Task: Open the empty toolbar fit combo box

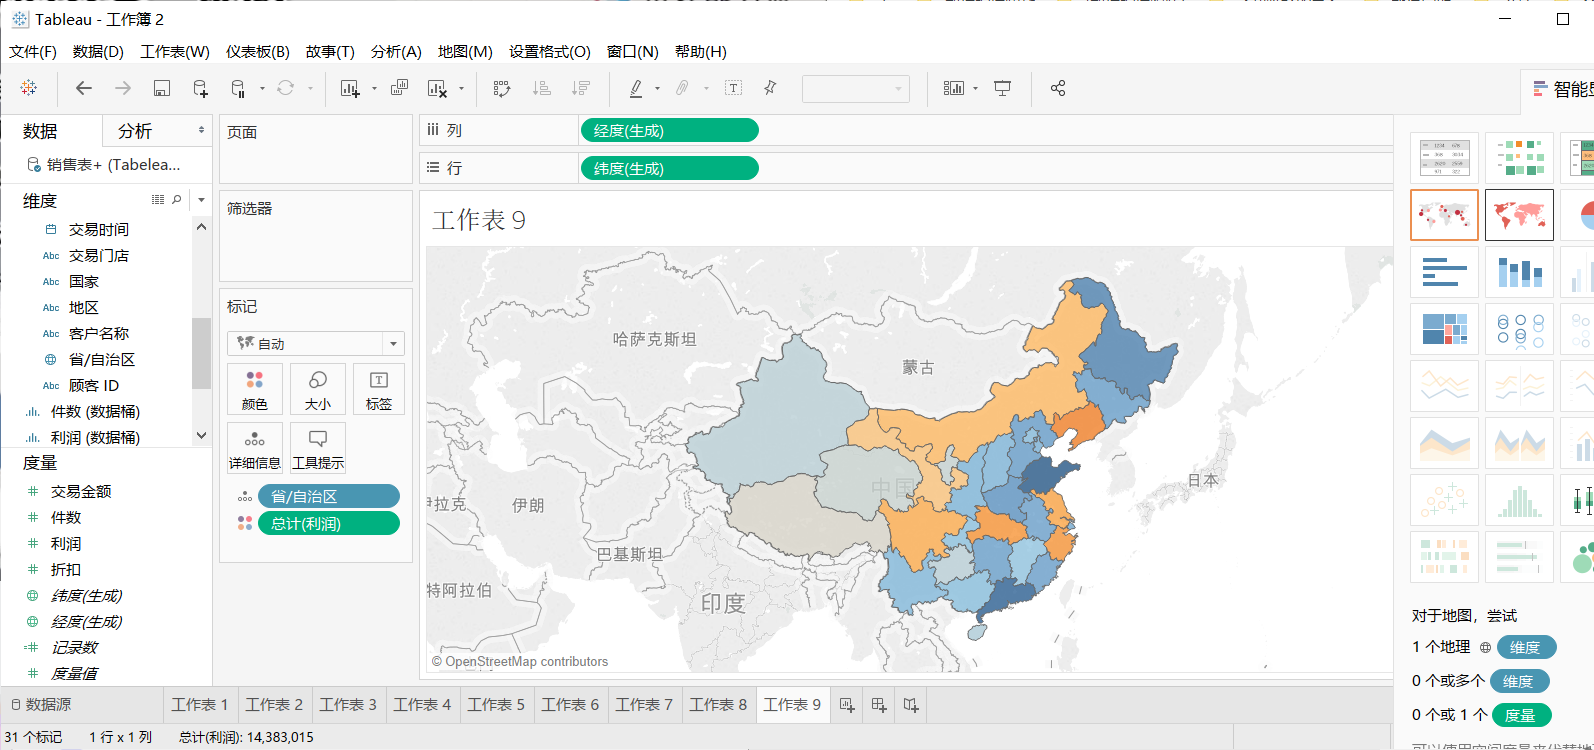Action: (x=856, y=88)
